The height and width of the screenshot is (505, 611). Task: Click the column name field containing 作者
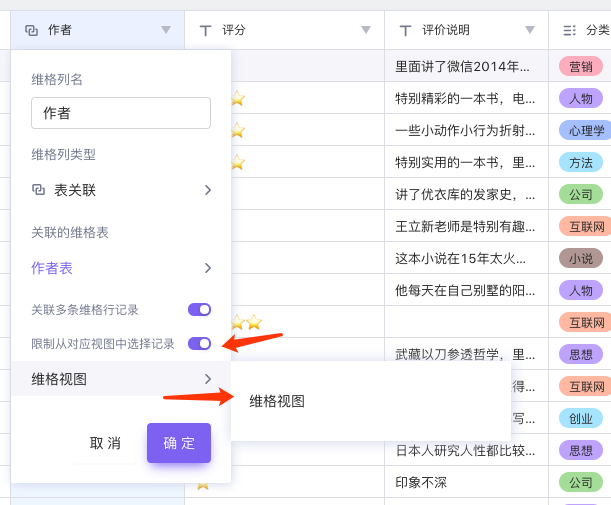click(120, 113)
